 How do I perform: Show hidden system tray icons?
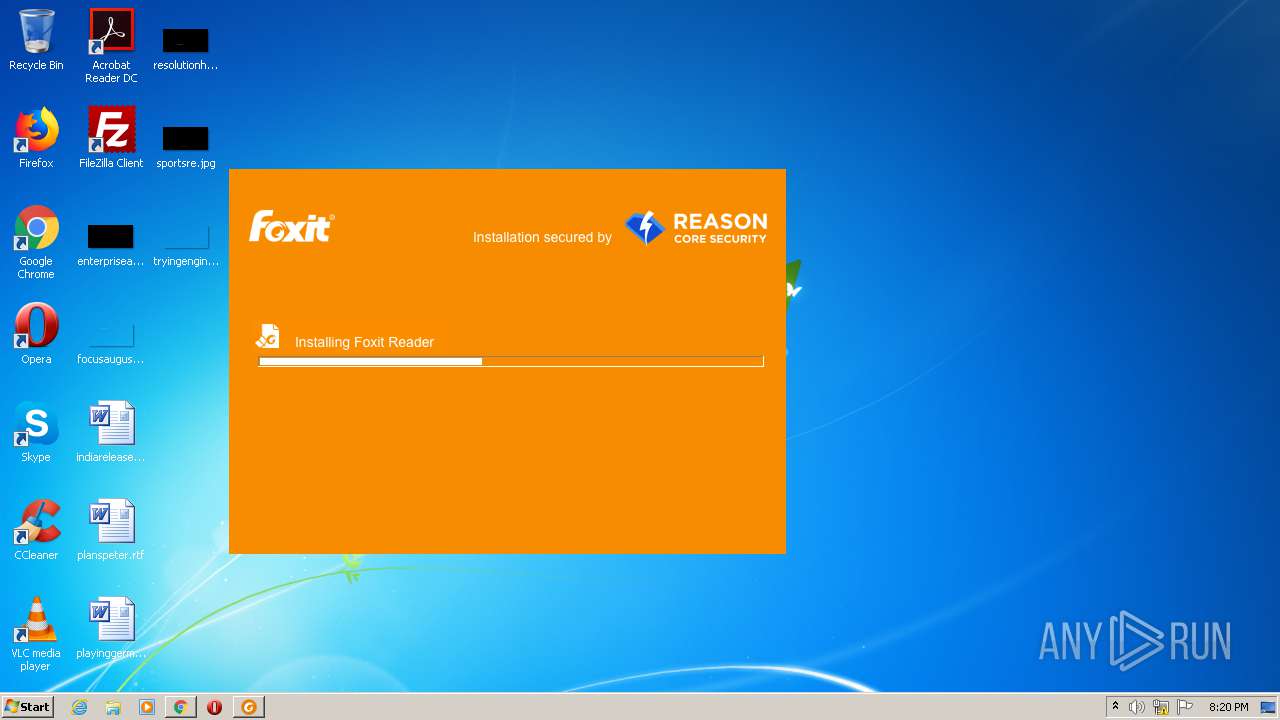point(1115,707)
